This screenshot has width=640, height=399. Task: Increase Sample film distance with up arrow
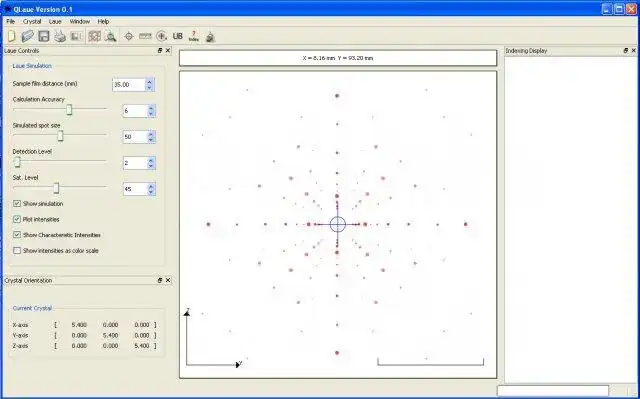point(149,82)
